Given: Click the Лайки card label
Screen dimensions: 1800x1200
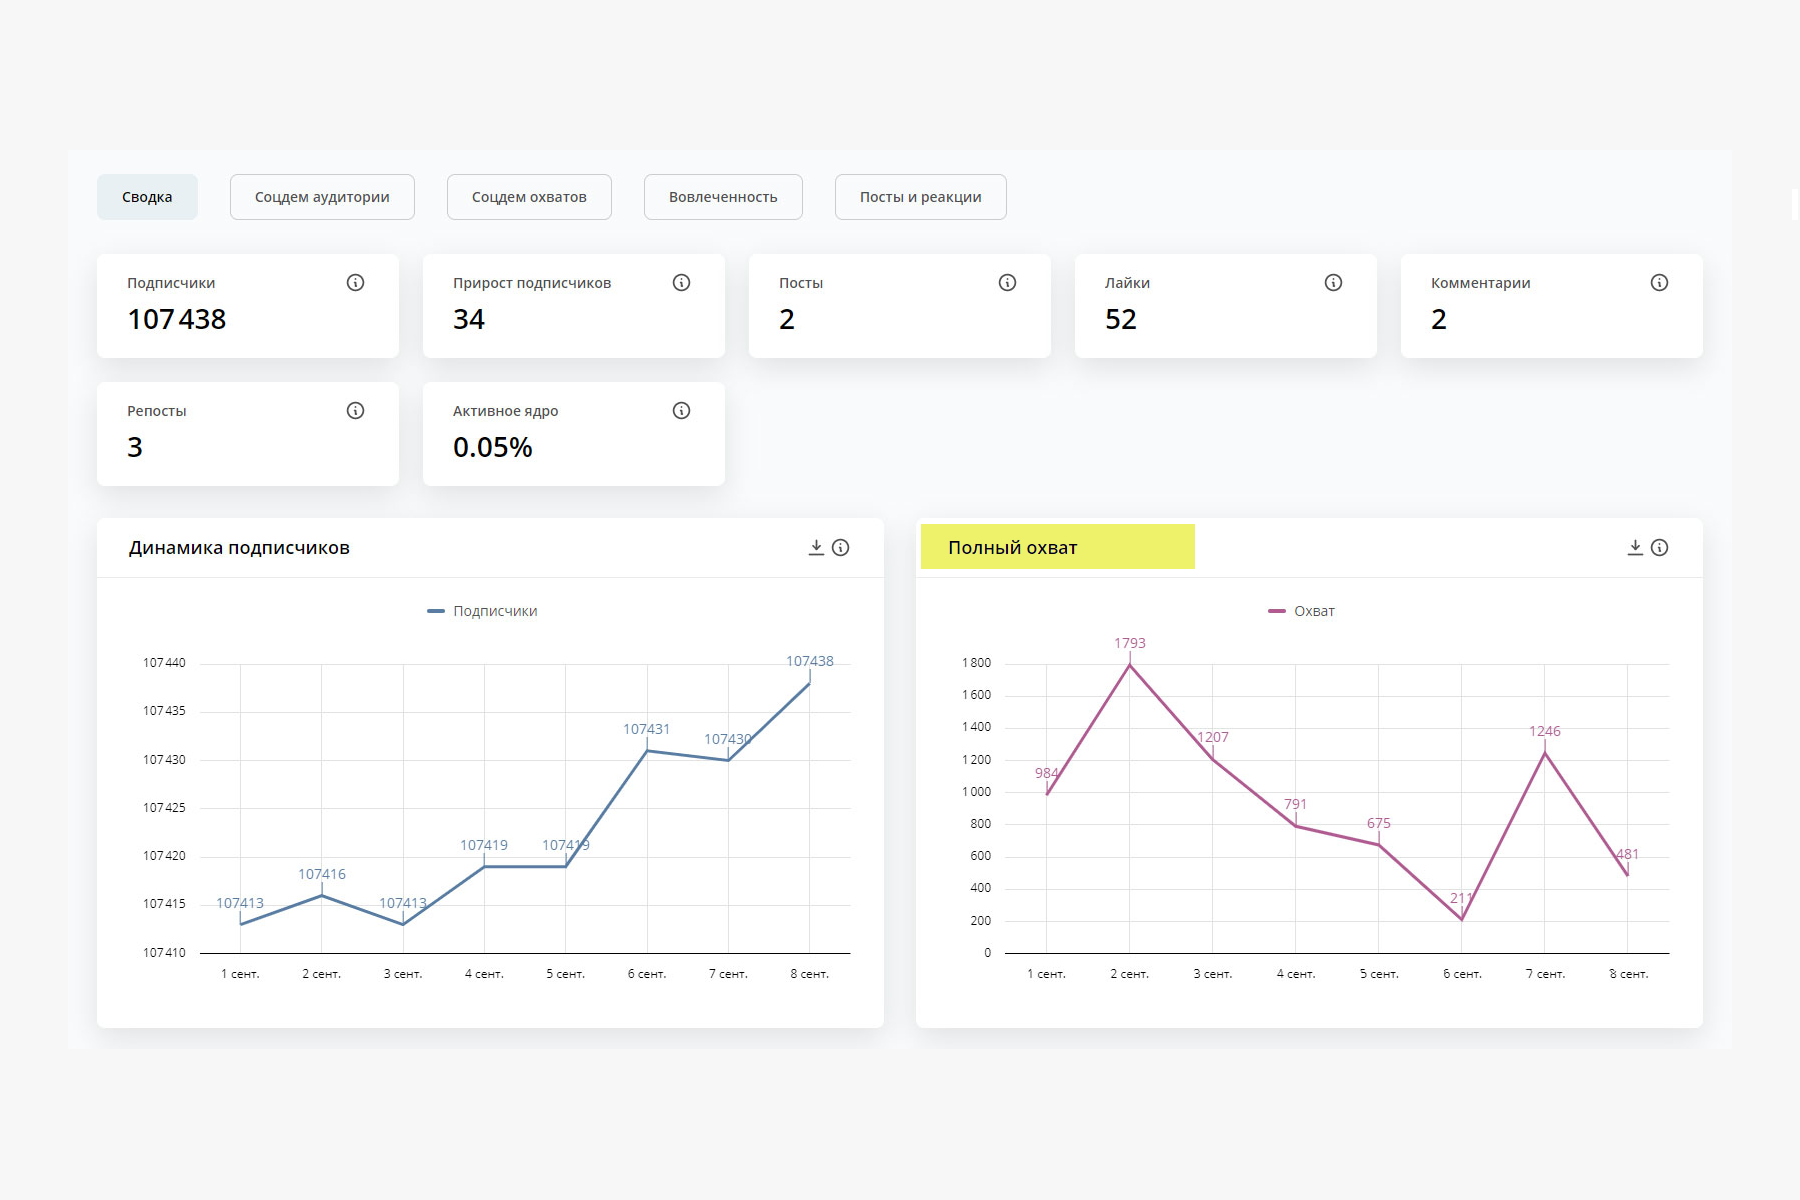Looking at the screenshot, I should pos(1127,283).
